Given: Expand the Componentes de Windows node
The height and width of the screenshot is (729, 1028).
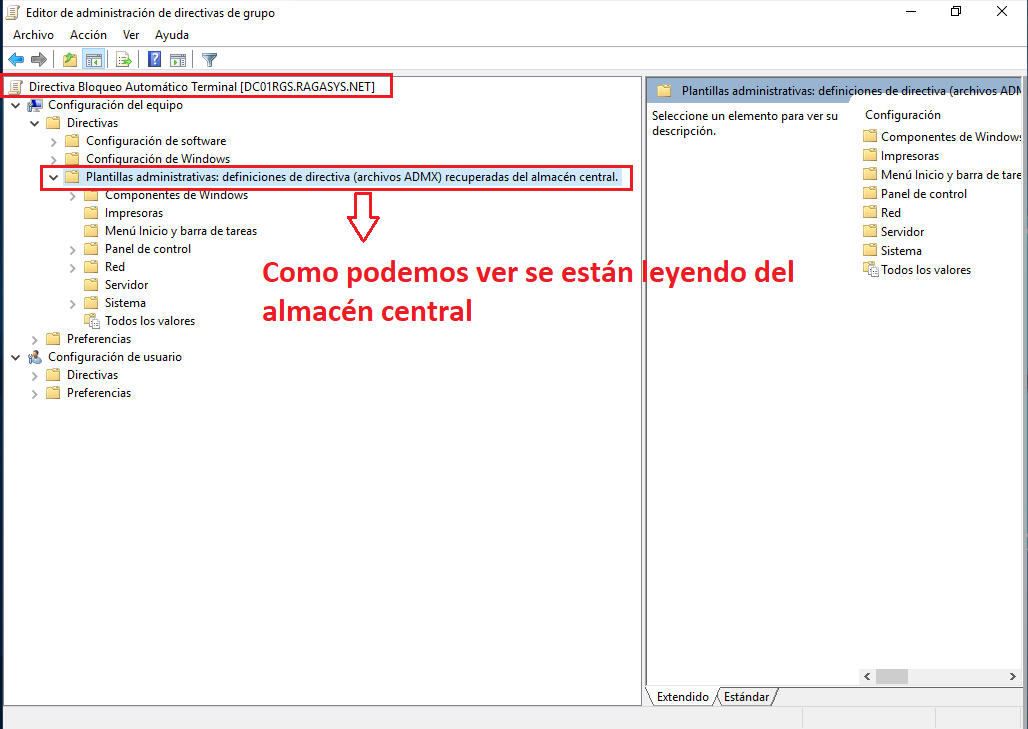Looking at the screenshot, I should [71, 195].
